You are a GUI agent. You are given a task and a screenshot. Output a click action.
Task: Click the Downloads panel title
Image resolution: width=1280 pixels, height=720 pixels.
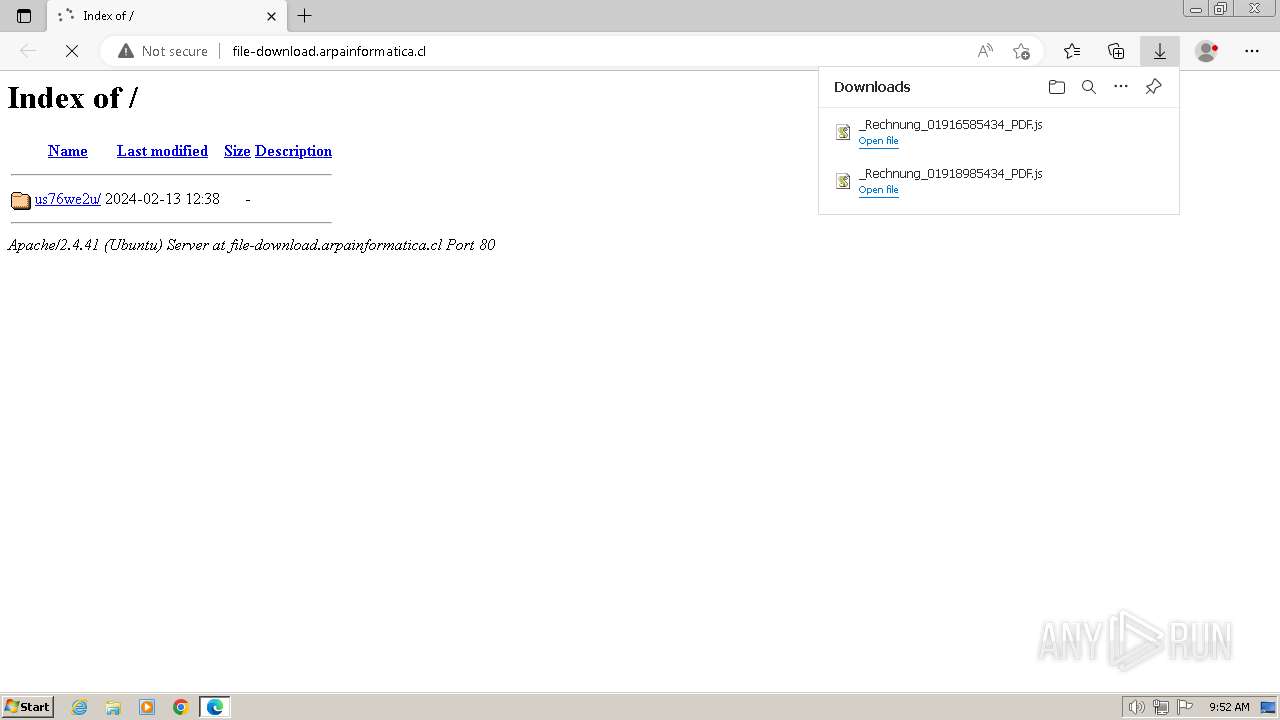(x=872, y=87)
